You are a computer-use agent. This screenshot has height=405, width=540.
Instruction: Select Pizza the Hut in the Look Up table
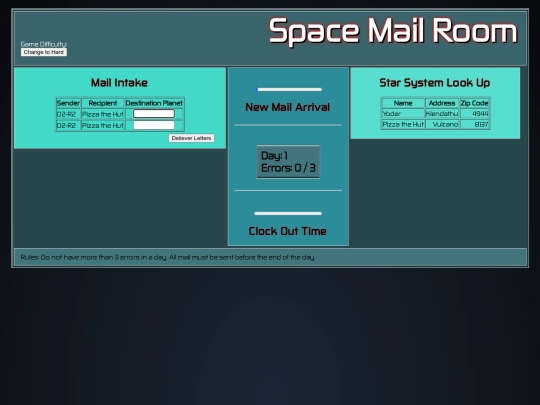[x=403, y=124]
